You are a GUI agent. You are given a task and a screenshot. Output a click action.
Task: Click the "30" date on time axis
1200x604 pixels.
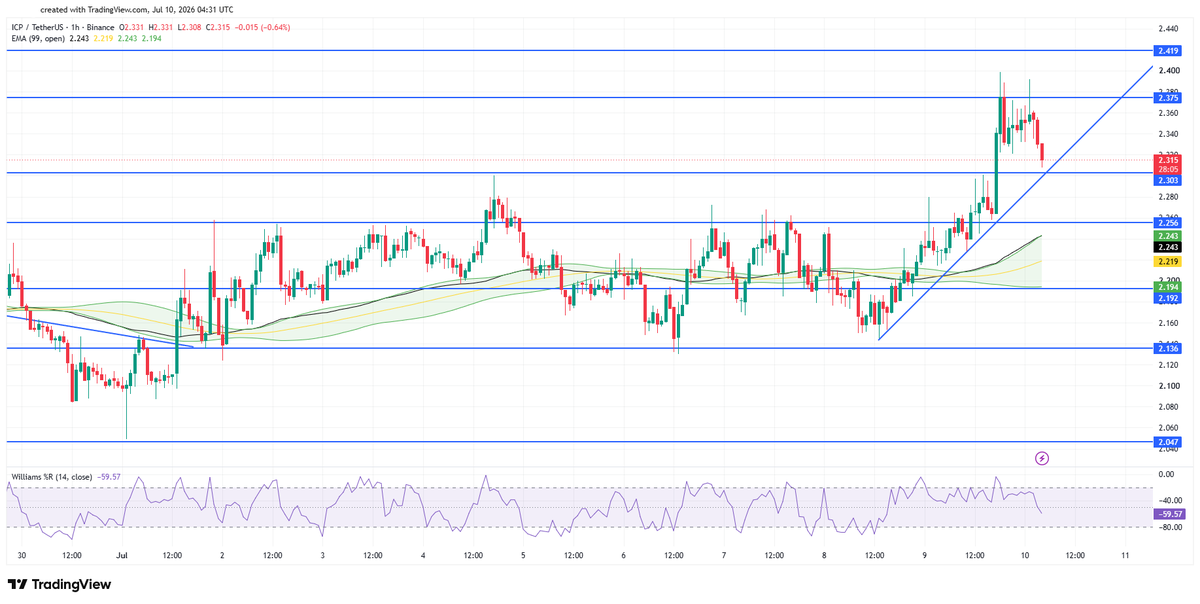click(22, 555)
